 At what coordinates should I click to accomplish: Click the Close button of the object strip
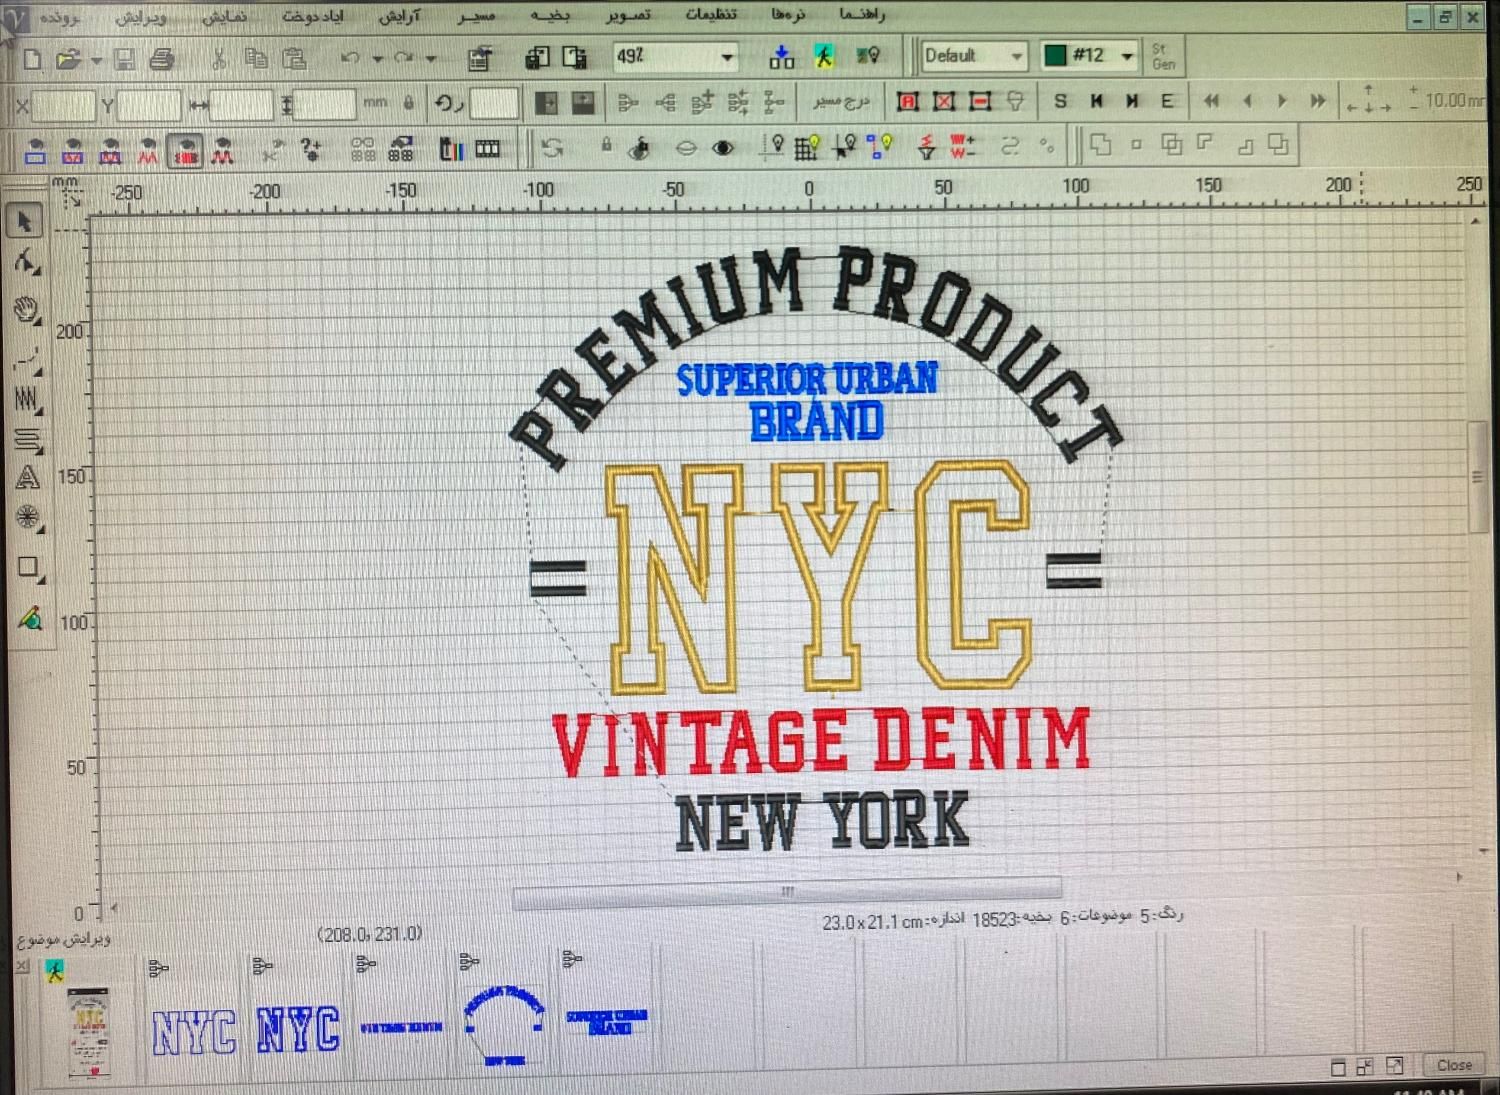click(1453, 1065)
